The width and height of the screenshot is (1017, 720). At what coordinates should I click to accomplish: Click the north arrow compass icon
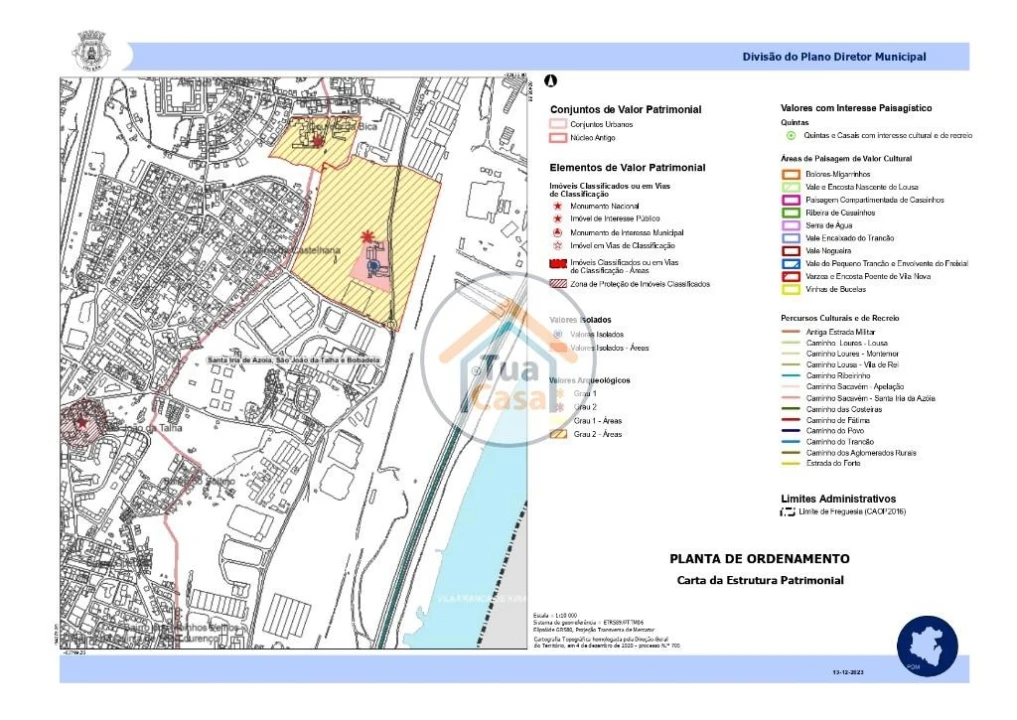point(550,80)
